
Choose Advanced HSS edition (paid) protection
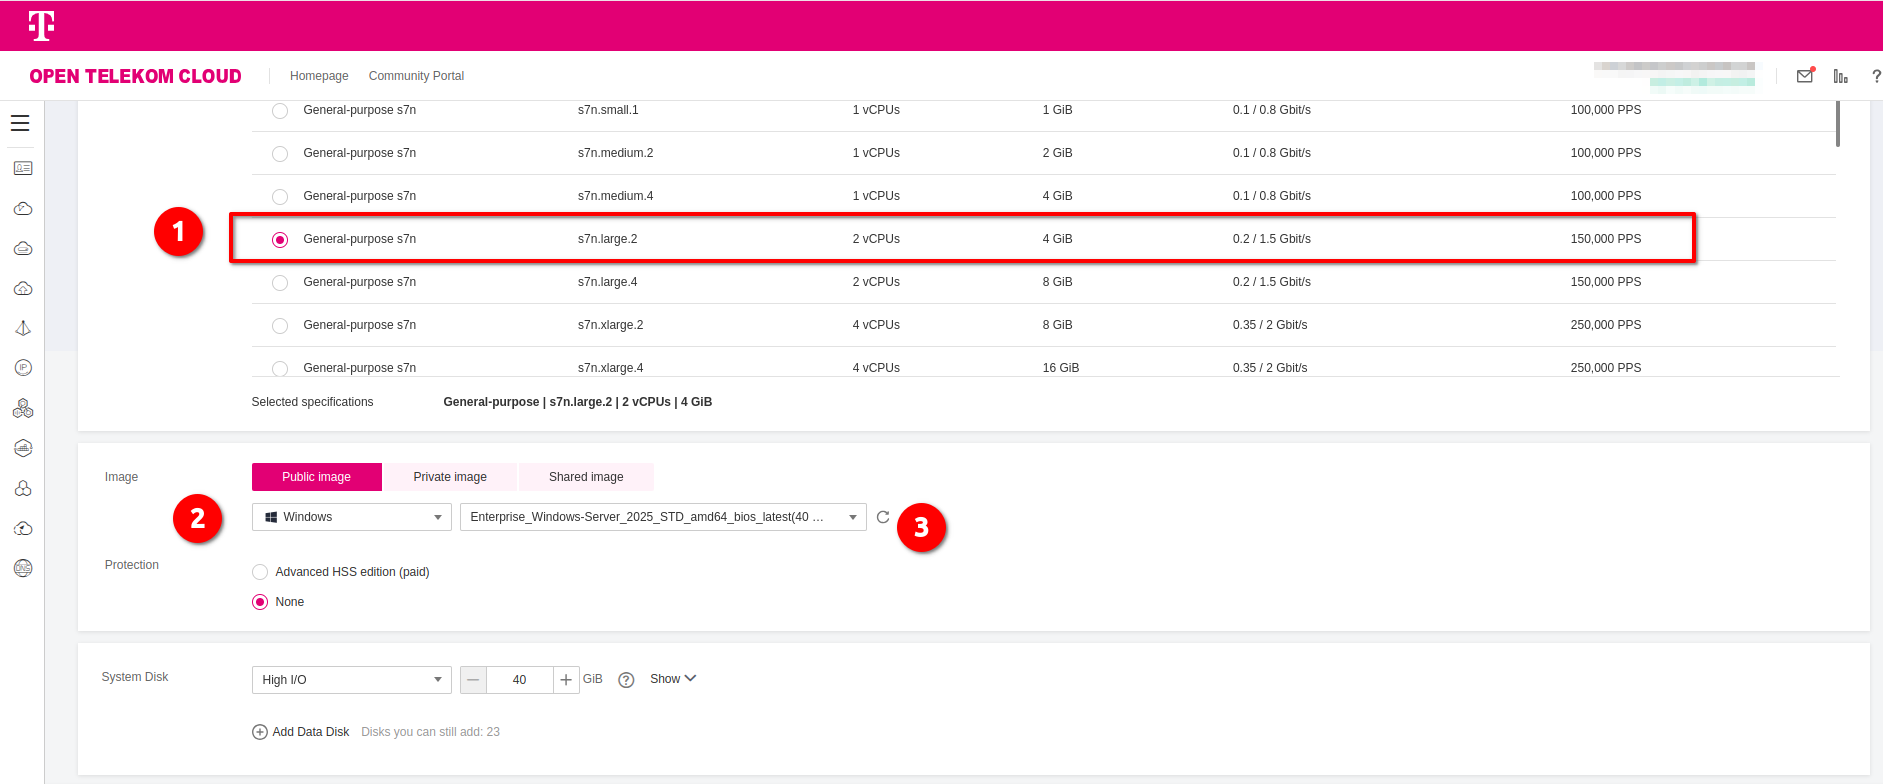(260, 572)
